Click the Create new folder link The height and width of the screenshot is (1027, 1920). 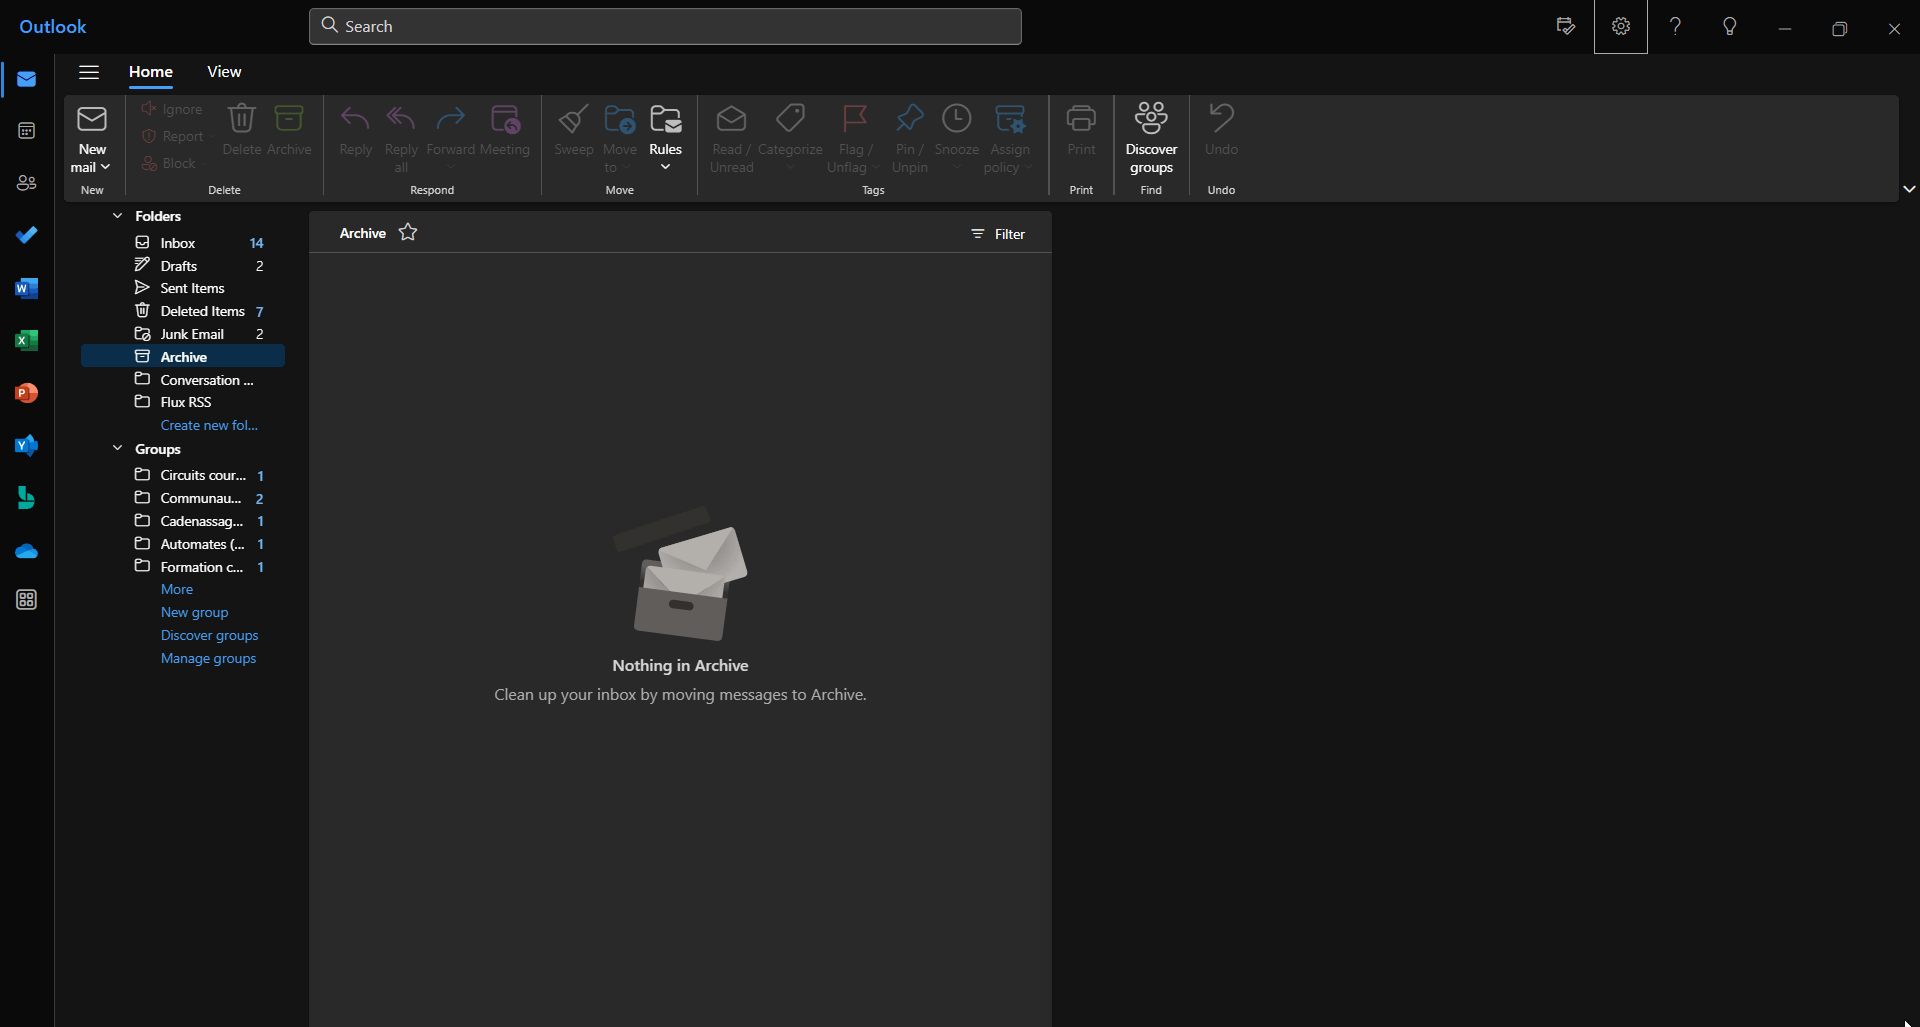pos(209,425)
